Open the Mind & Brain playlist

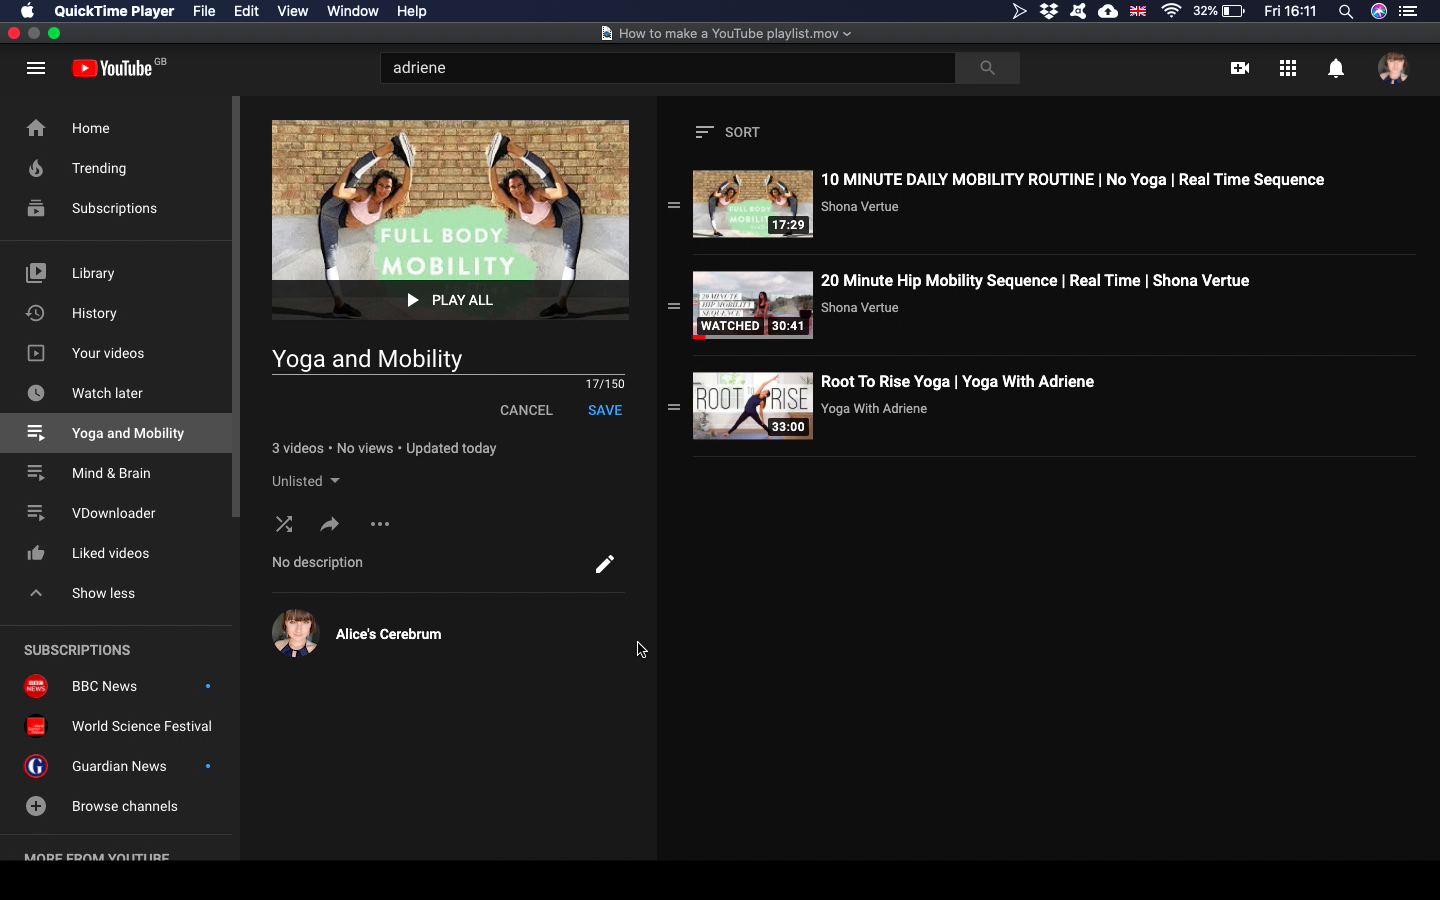click(116, 473)
